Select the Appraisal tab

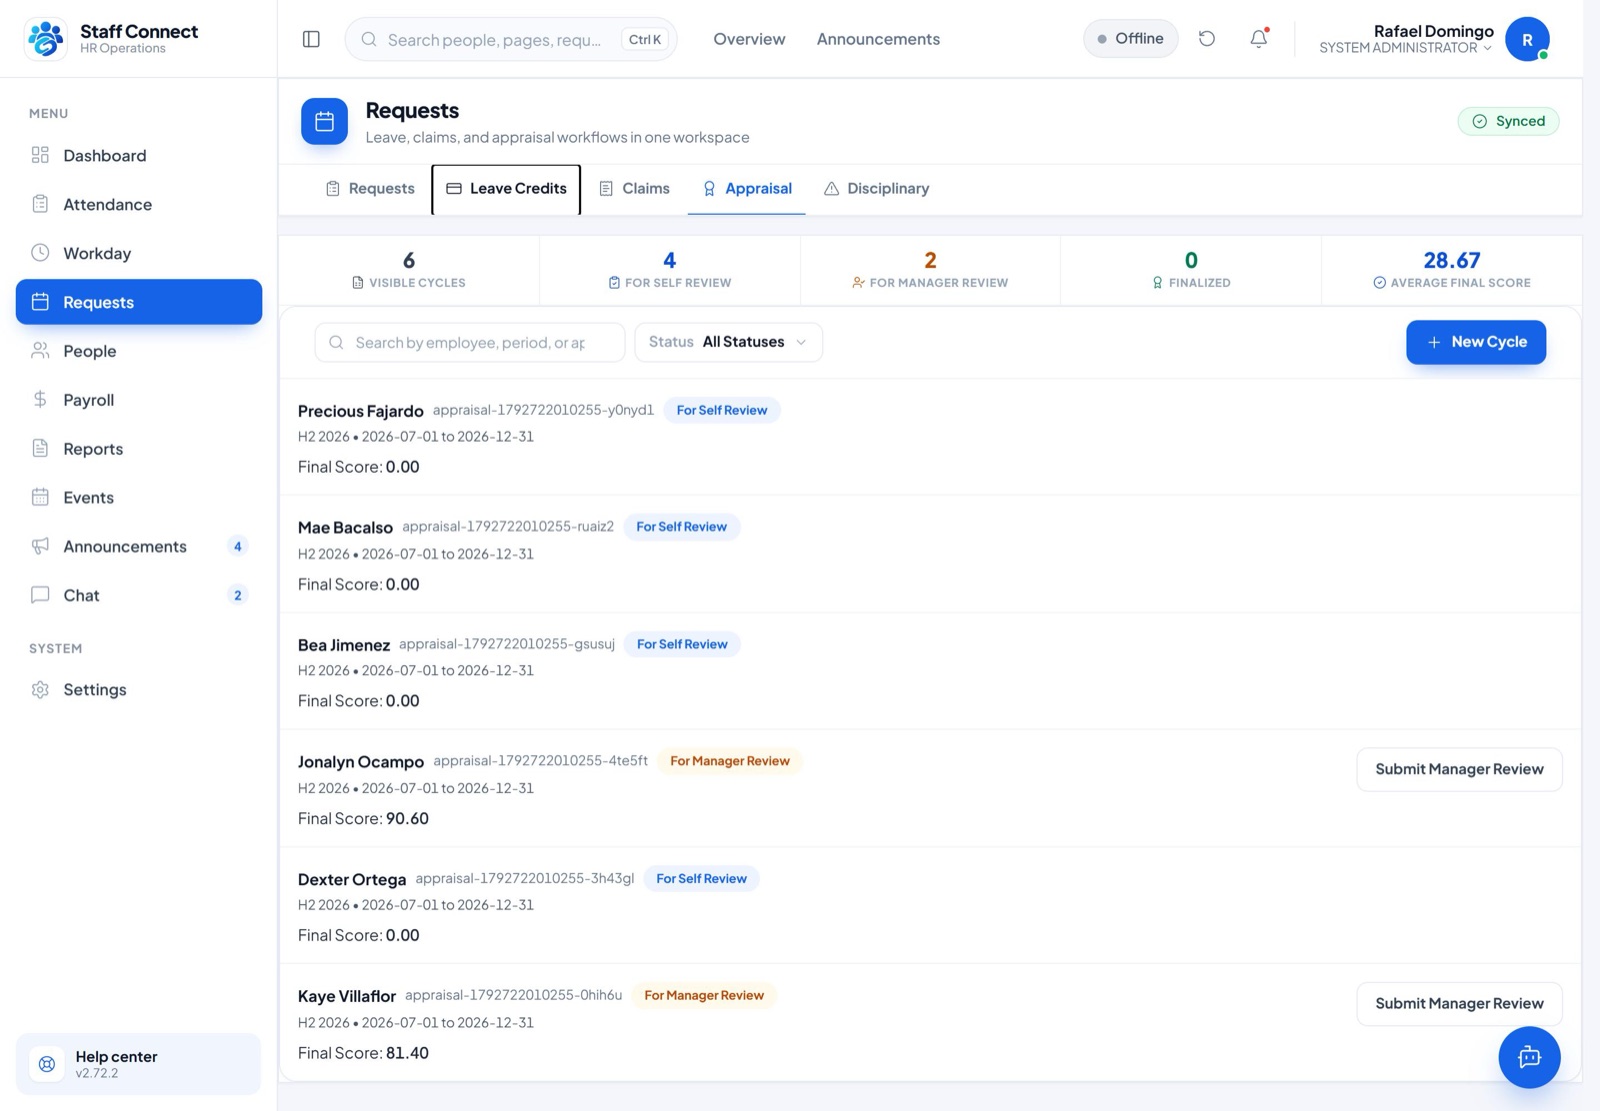[x=747, y=189]
